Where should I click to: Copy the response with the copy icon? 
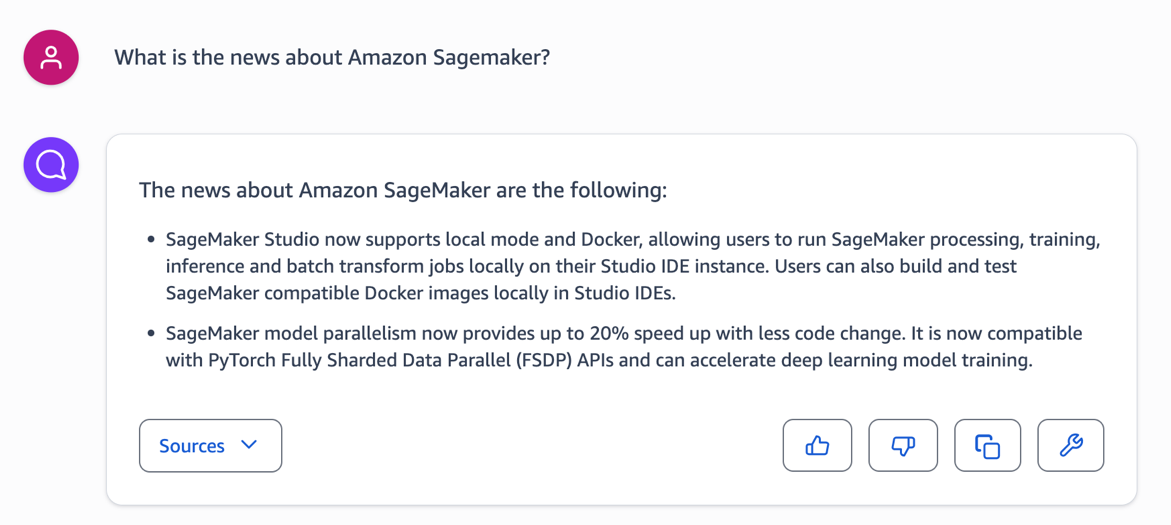(x=988, y=445)
